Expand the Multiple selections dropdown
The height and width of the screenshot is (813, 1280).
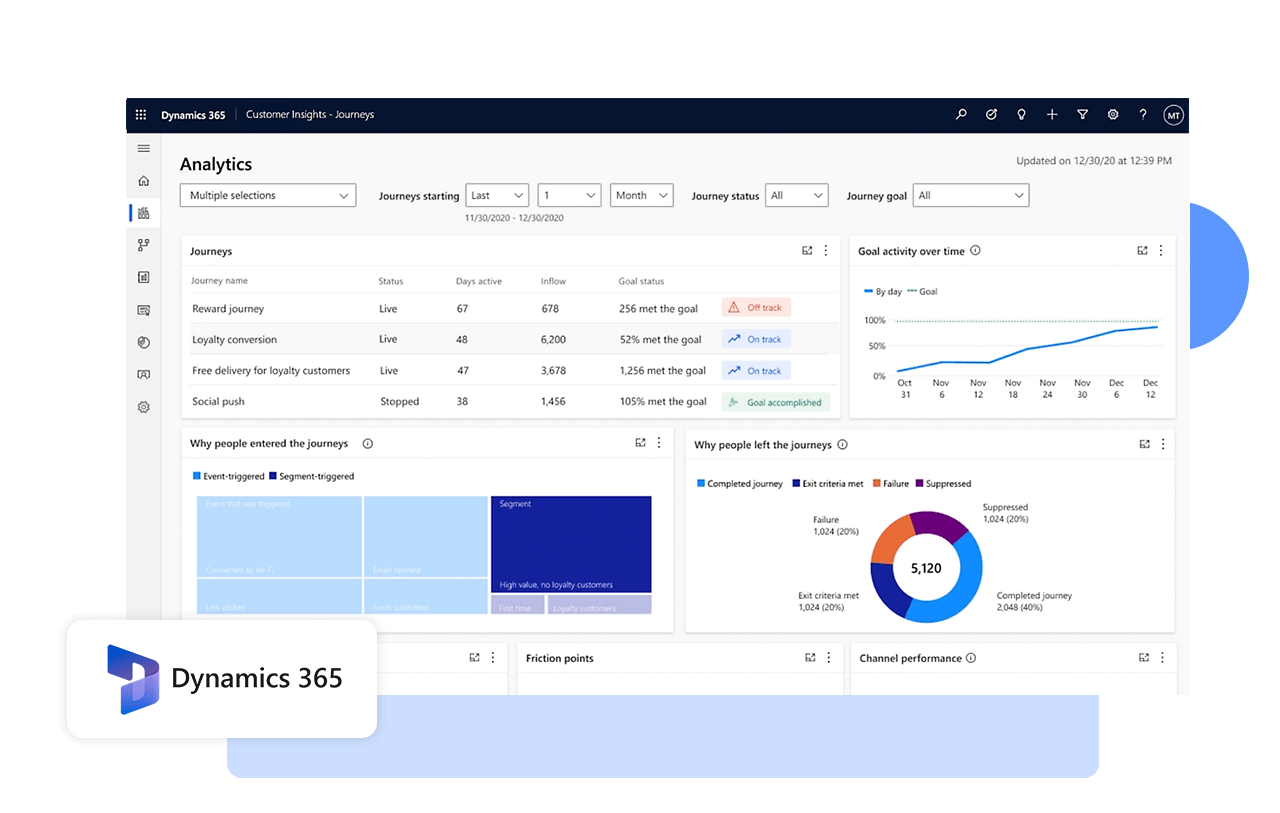tap(267, 195)
